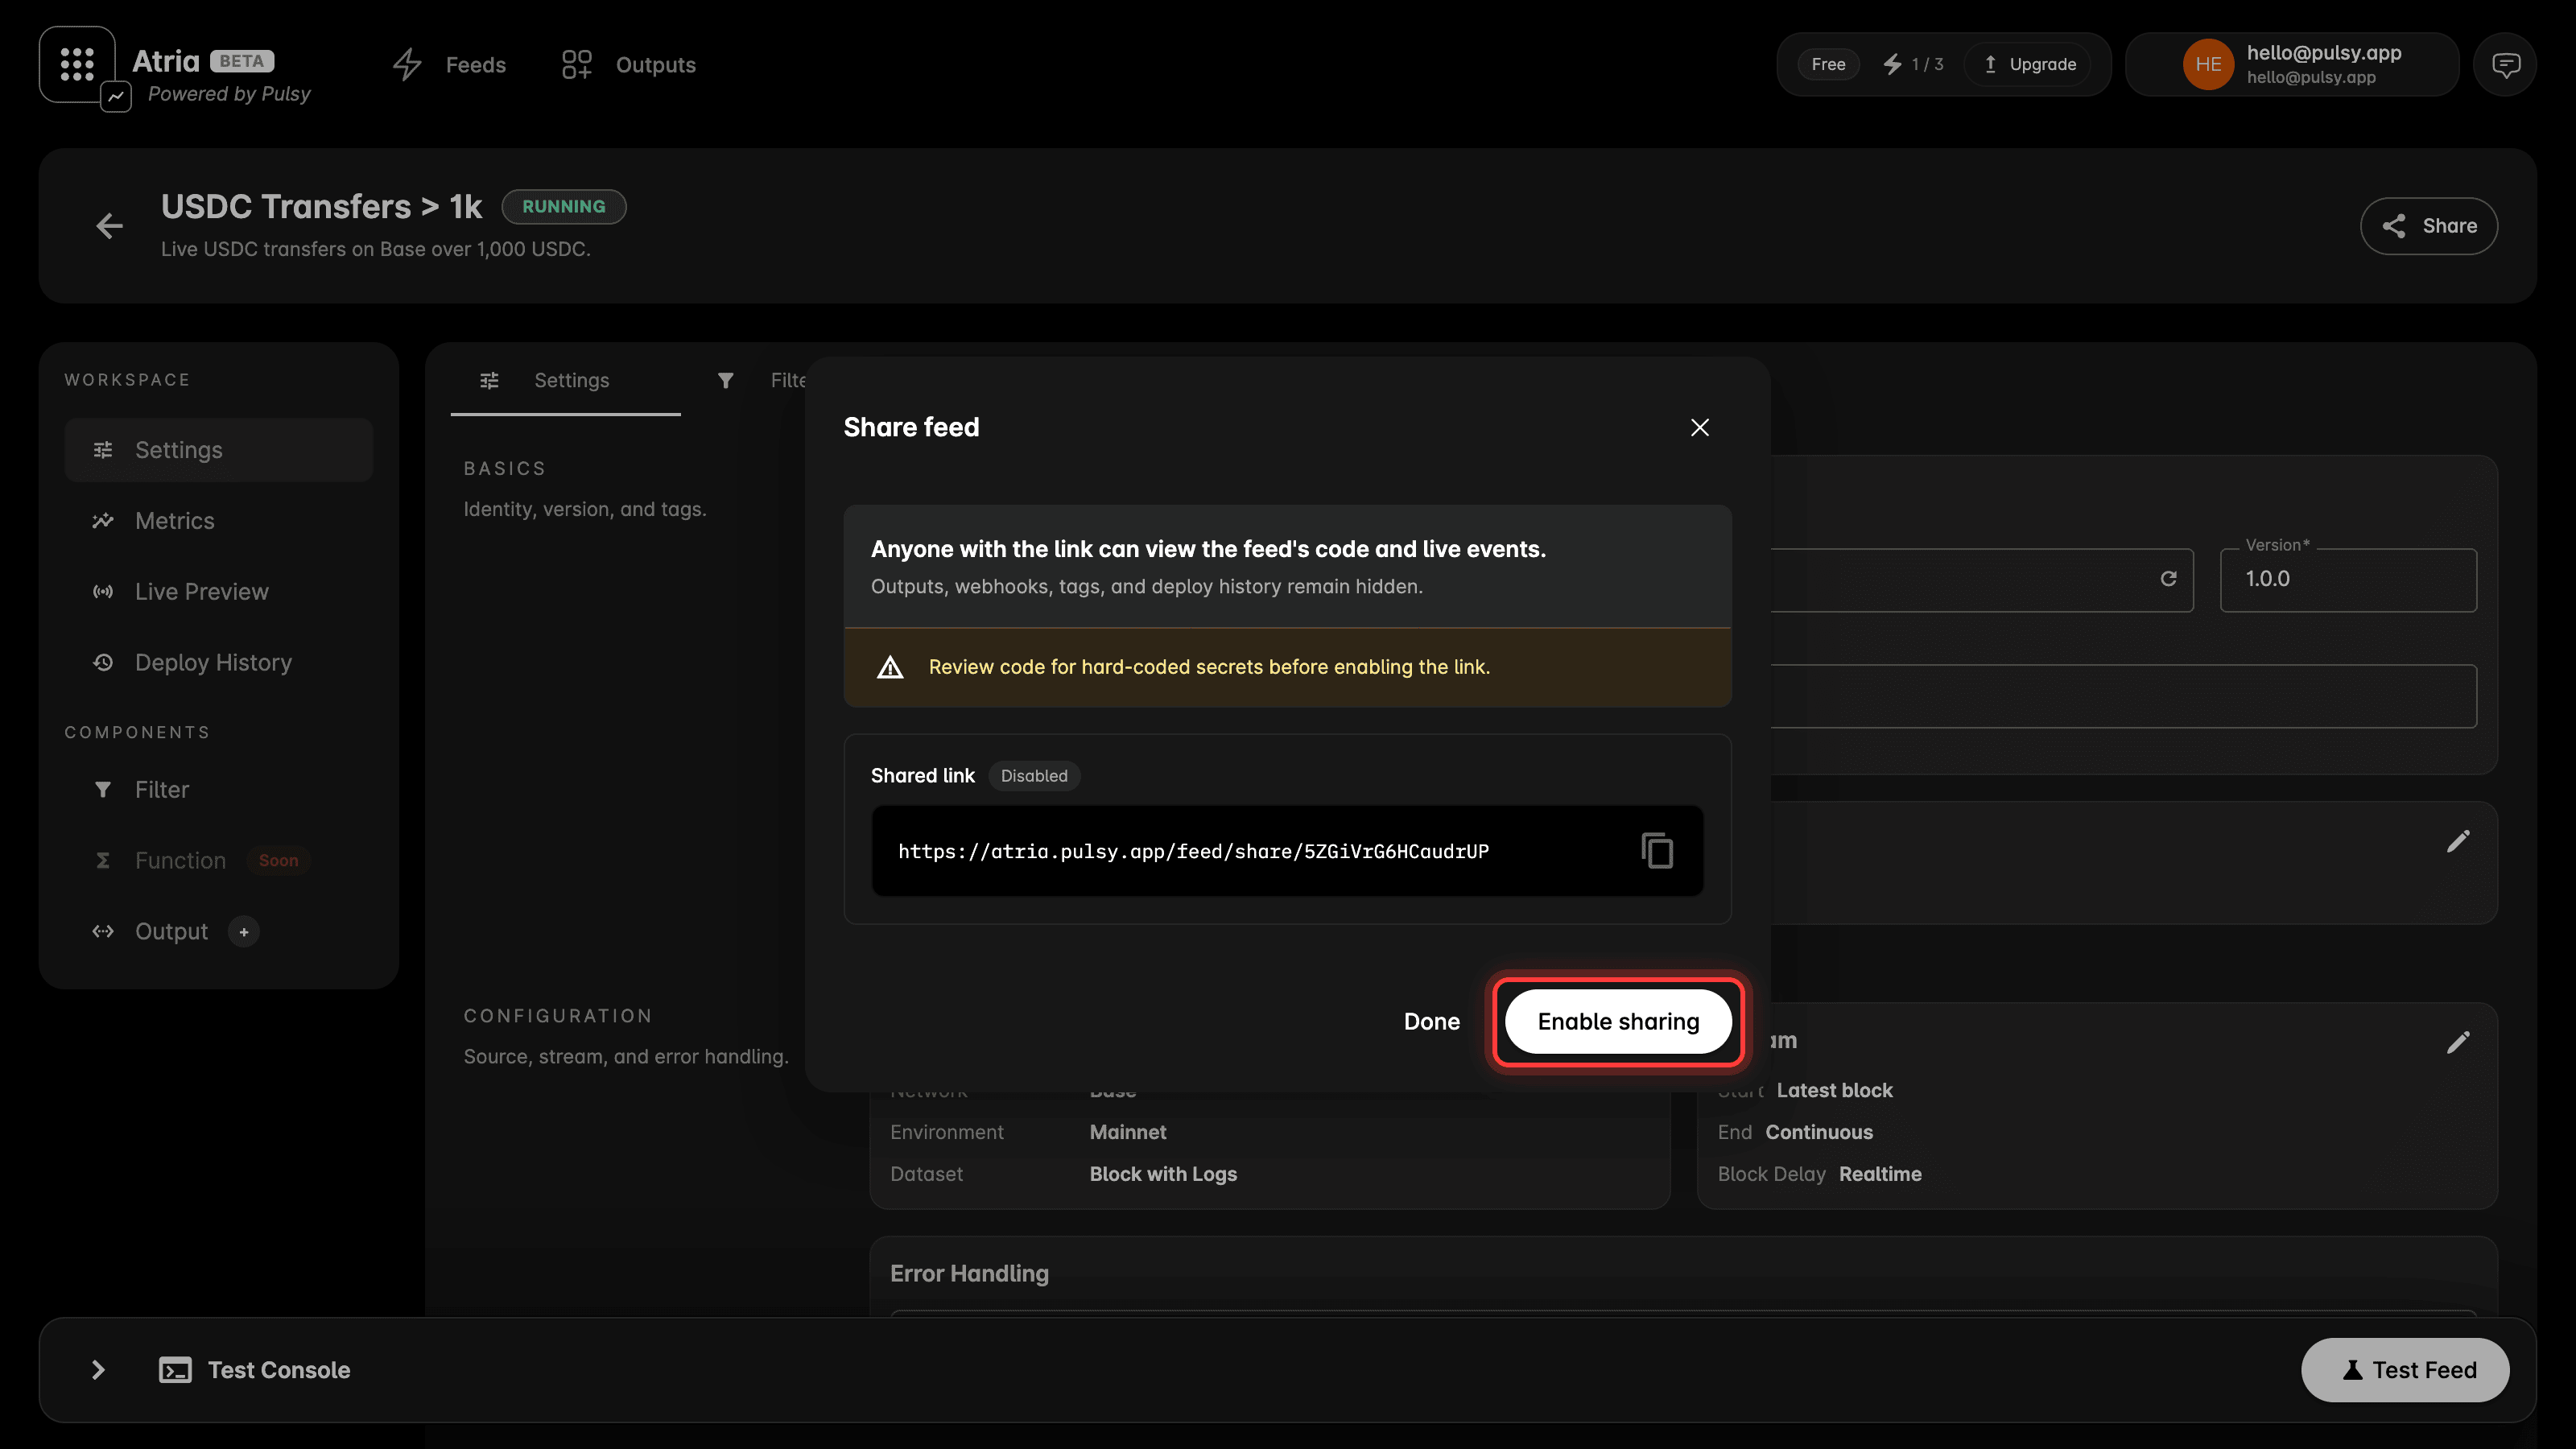Open Filter component in sidebar
The image size is (2576, 1449).
[x=218, y=790]
